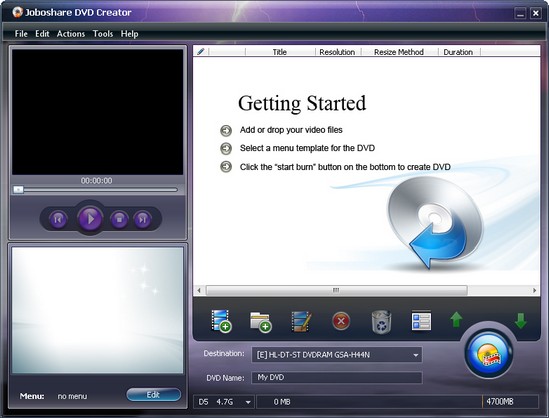Screen dimensions: 549x418
Task: Click the preview seek slider handle
Action: (18, 190)
